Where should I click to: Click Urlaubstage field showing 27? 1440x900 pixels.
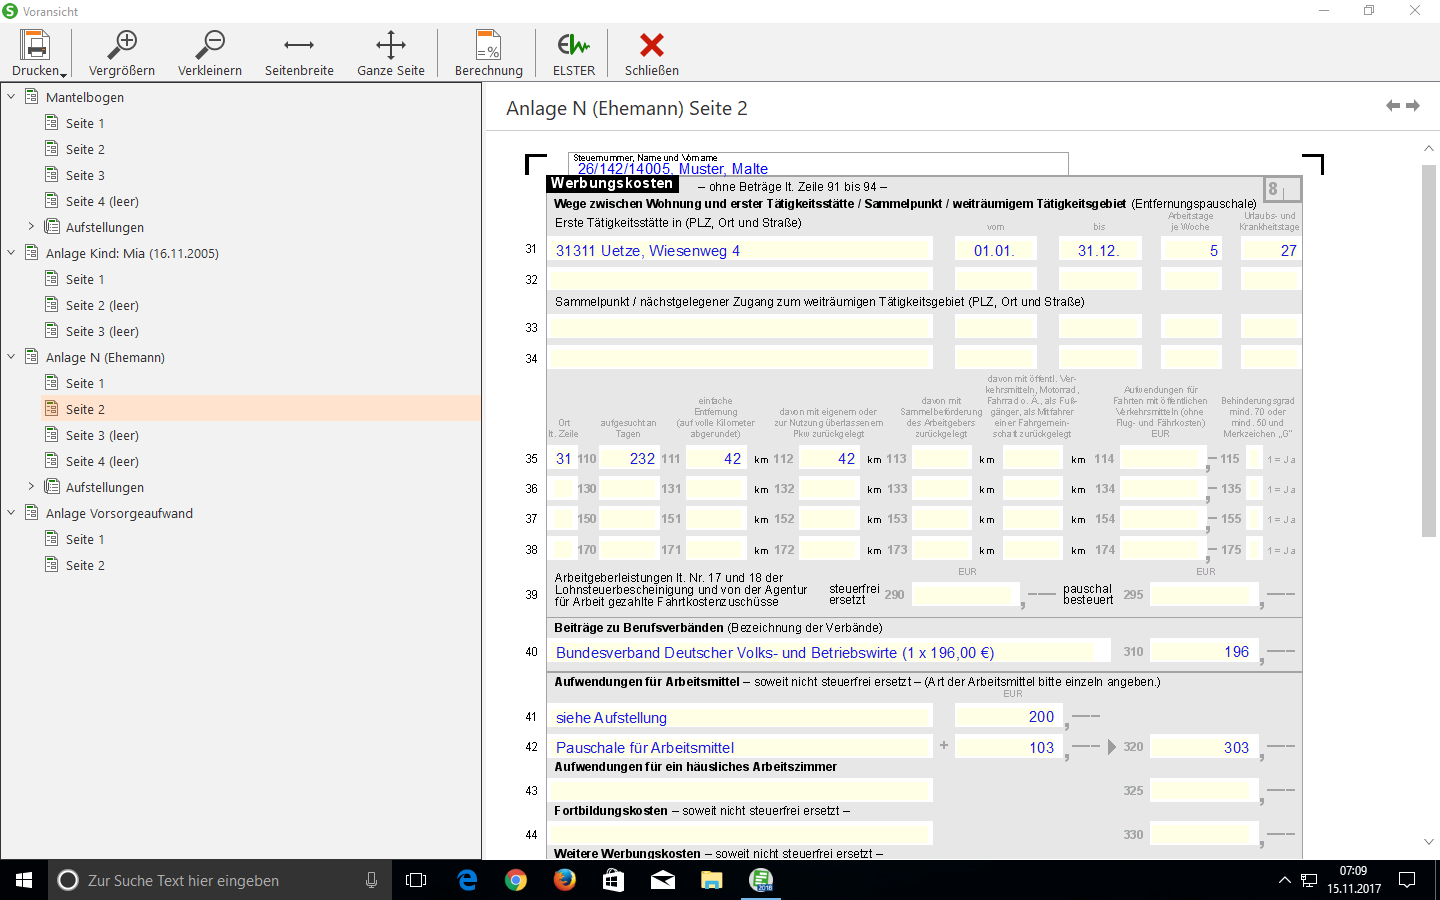coord(1270,250)
